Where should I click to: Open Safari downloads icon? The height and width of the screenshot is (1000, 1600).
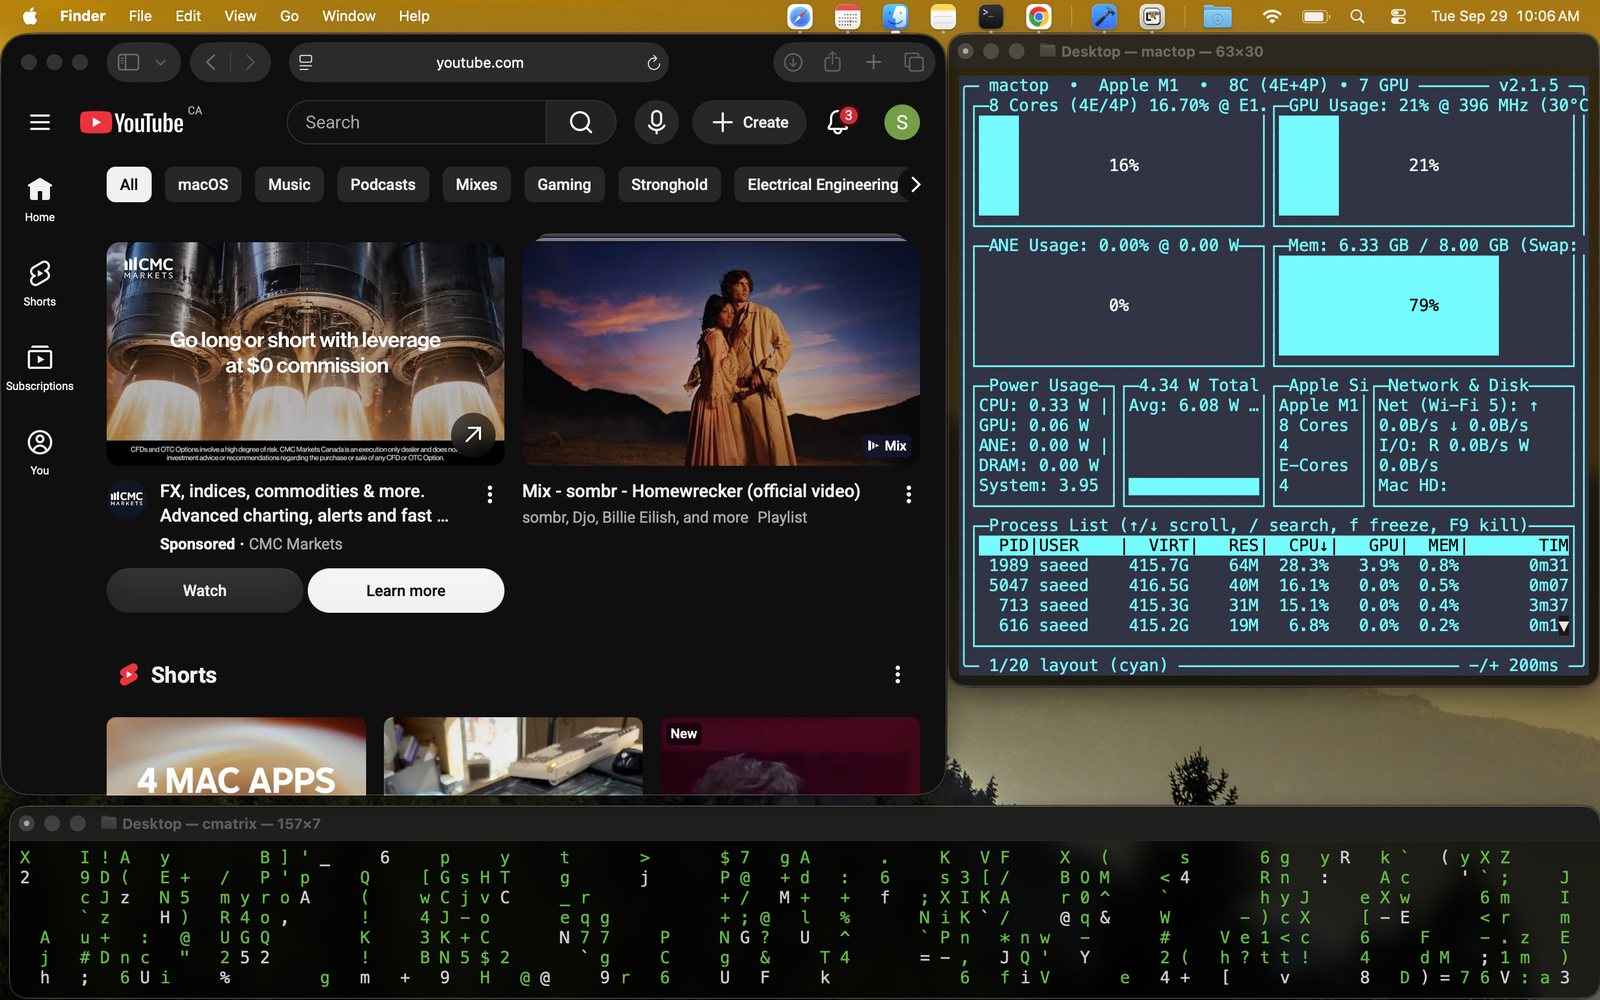pos(793,62)
